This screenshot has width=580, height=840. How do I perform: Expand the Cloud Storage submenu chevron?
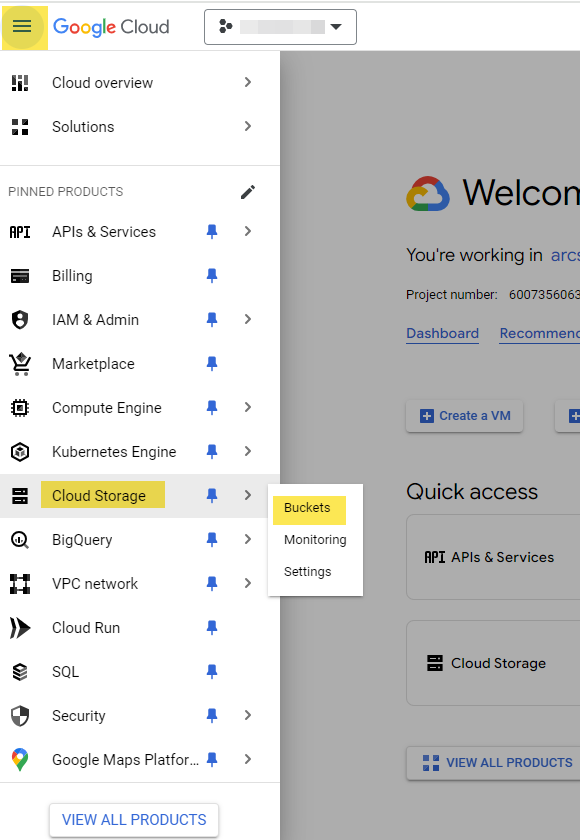[247, 494]
